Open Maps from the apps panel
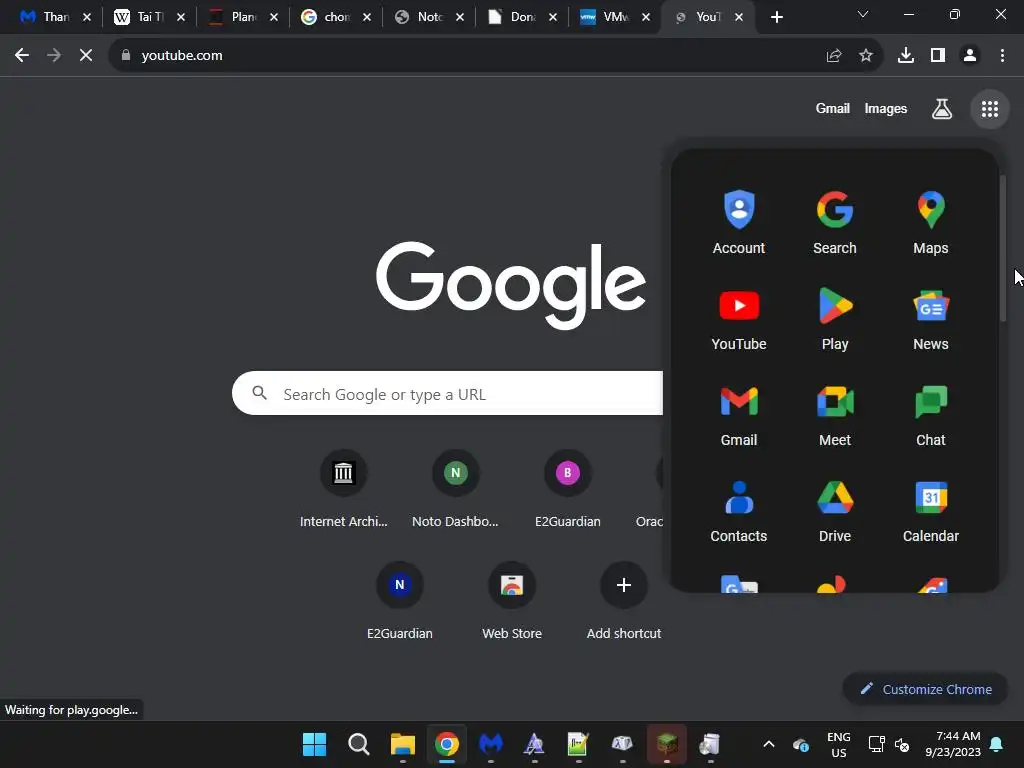This screenshot has width=1024, height=768. [x=931, y=223]
